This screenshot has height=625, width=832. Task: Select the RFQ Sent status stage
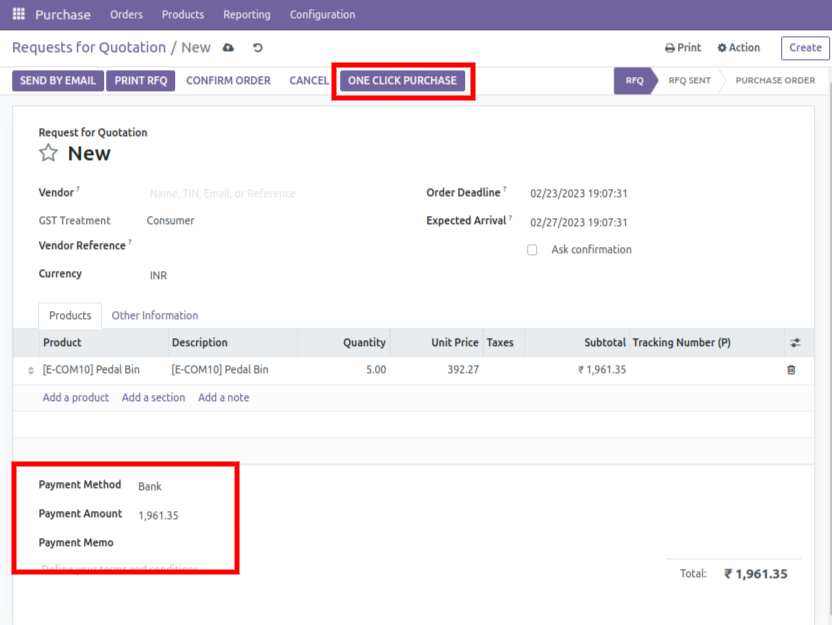pos(689,81)
